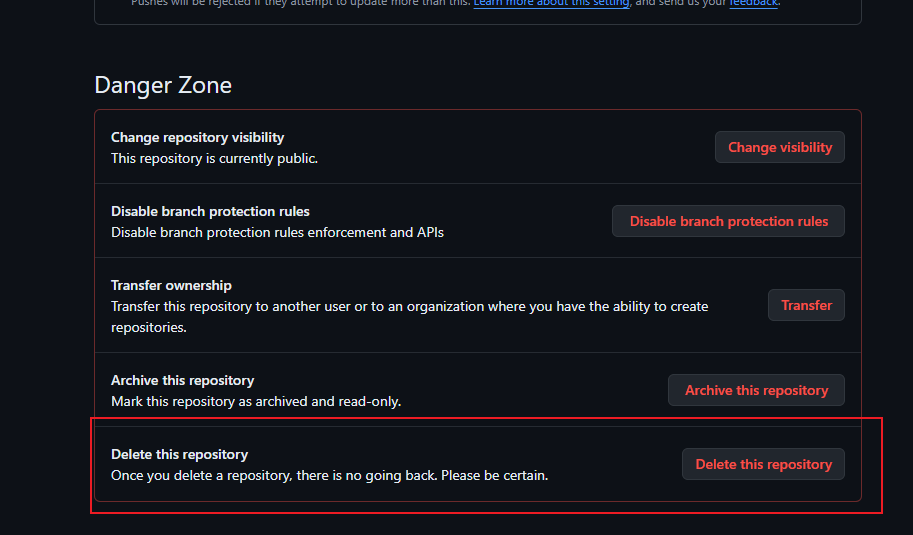This screenshot has width=913, height=535.
Task: Click the words 'and send us your'
Action: point(680,4)
